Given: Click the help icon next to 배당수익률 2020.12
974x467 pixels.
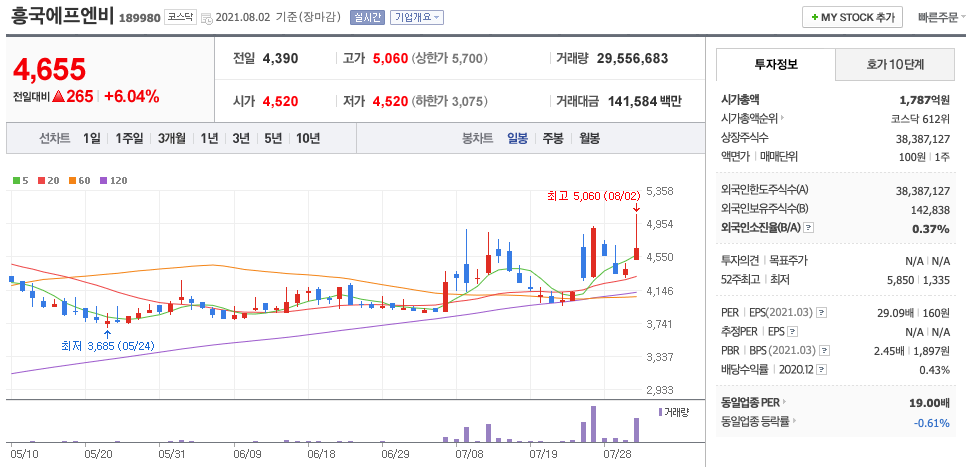Looking at the screenshot, I should 822,370.
